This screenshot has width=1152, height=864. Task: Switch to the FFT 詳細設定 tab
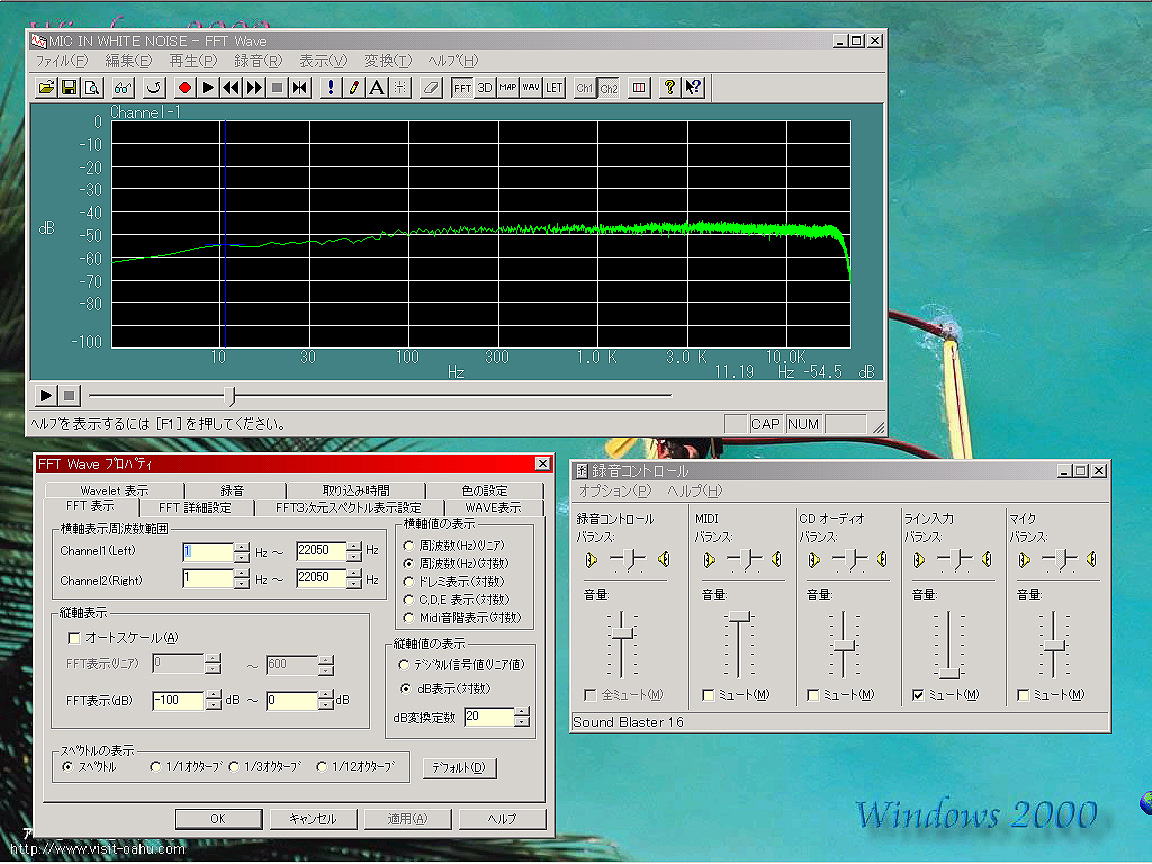tap(195, 508)
